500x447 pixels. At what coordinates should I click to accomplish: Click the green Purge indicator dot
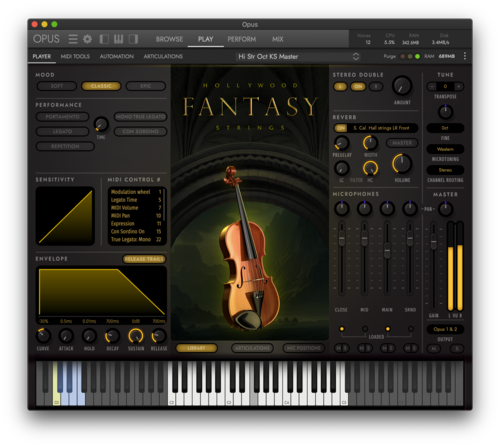(417, 56)
